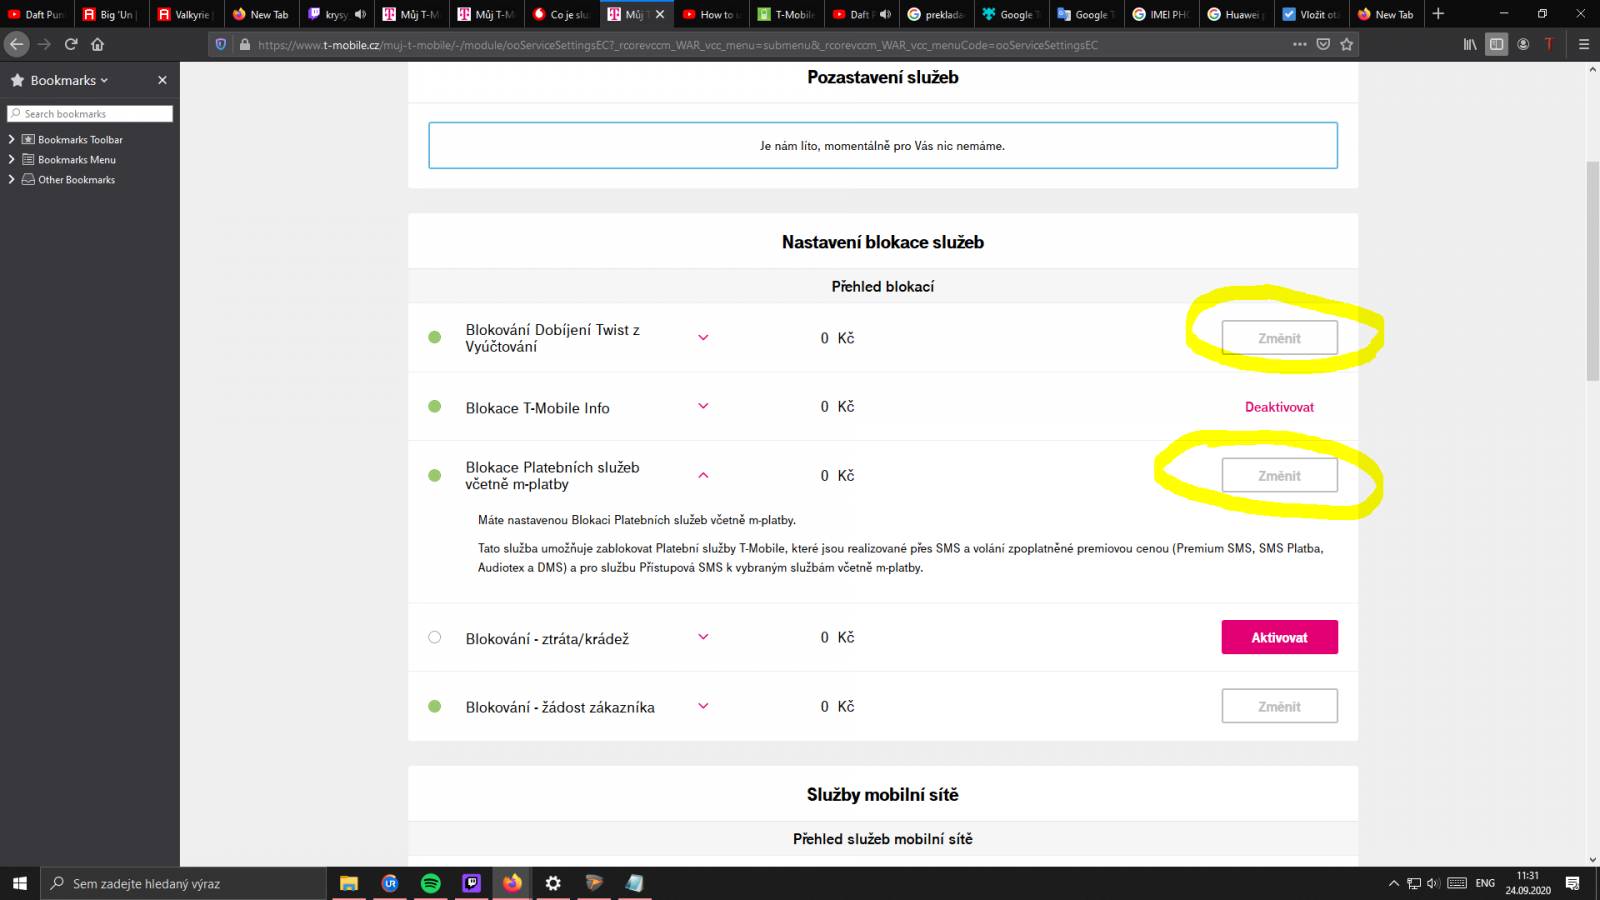The width and height of the screenshot is (1600, 900).
Task: Click Aktivovat for Blokování - ztráta/krádež
Action: point(1279,637)
